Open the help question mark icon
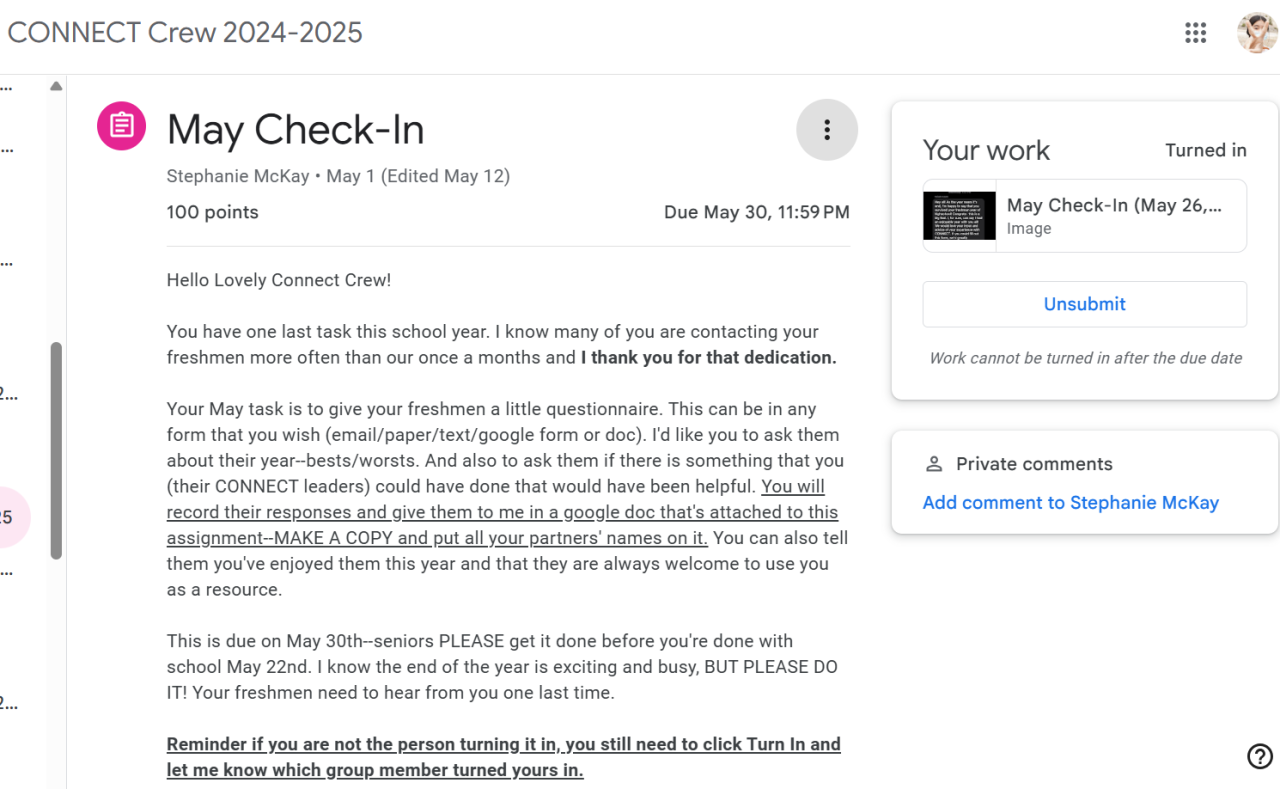Image resolution: width=1280 pixels, height=789 pixels. [x=1259, y=756]
